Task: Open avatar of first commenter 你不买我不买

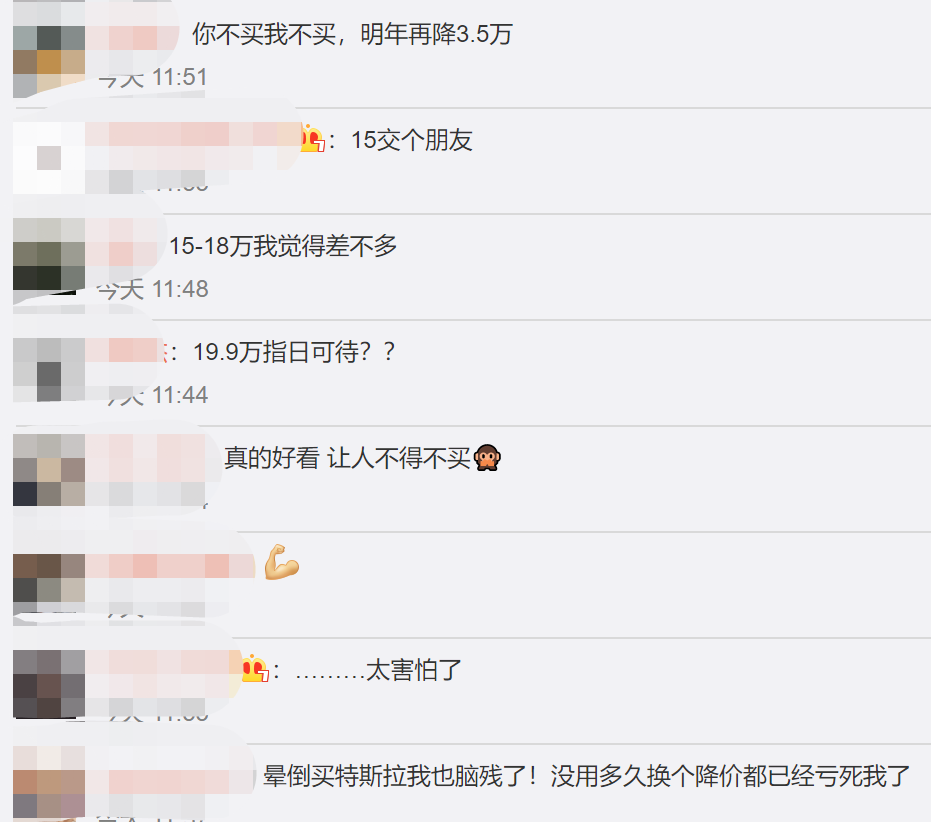Action: (x=49, y=50)
